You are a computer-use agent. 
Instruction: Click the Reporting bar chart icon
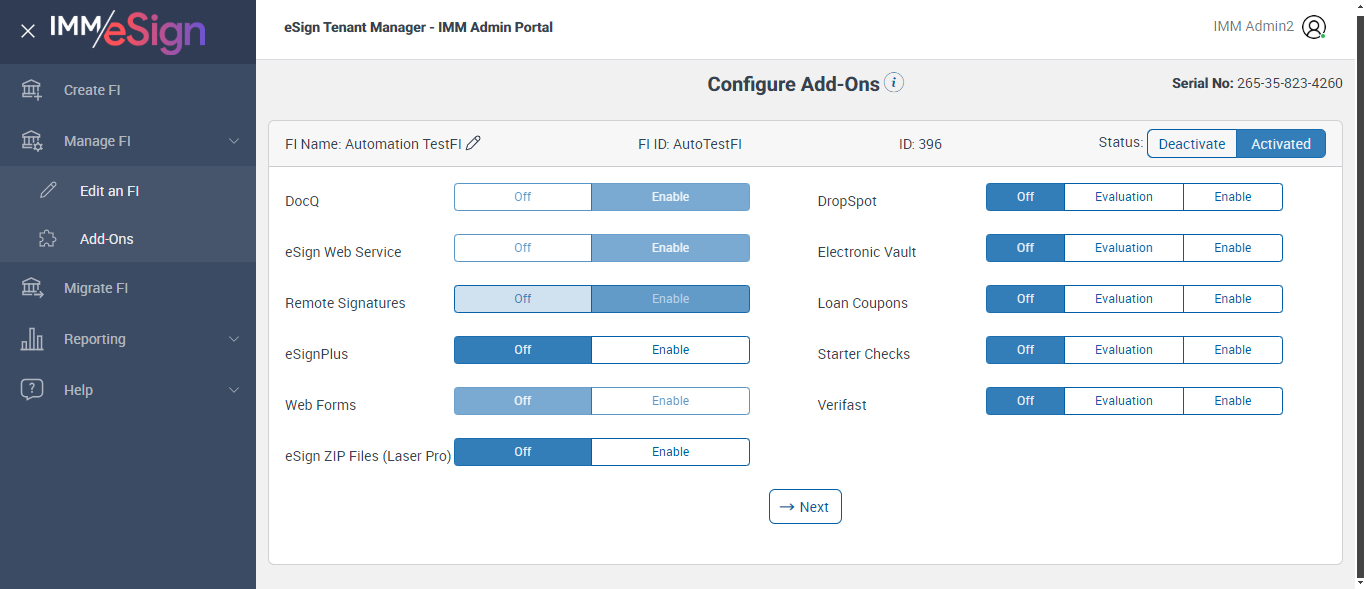click(x=32, y=339)
